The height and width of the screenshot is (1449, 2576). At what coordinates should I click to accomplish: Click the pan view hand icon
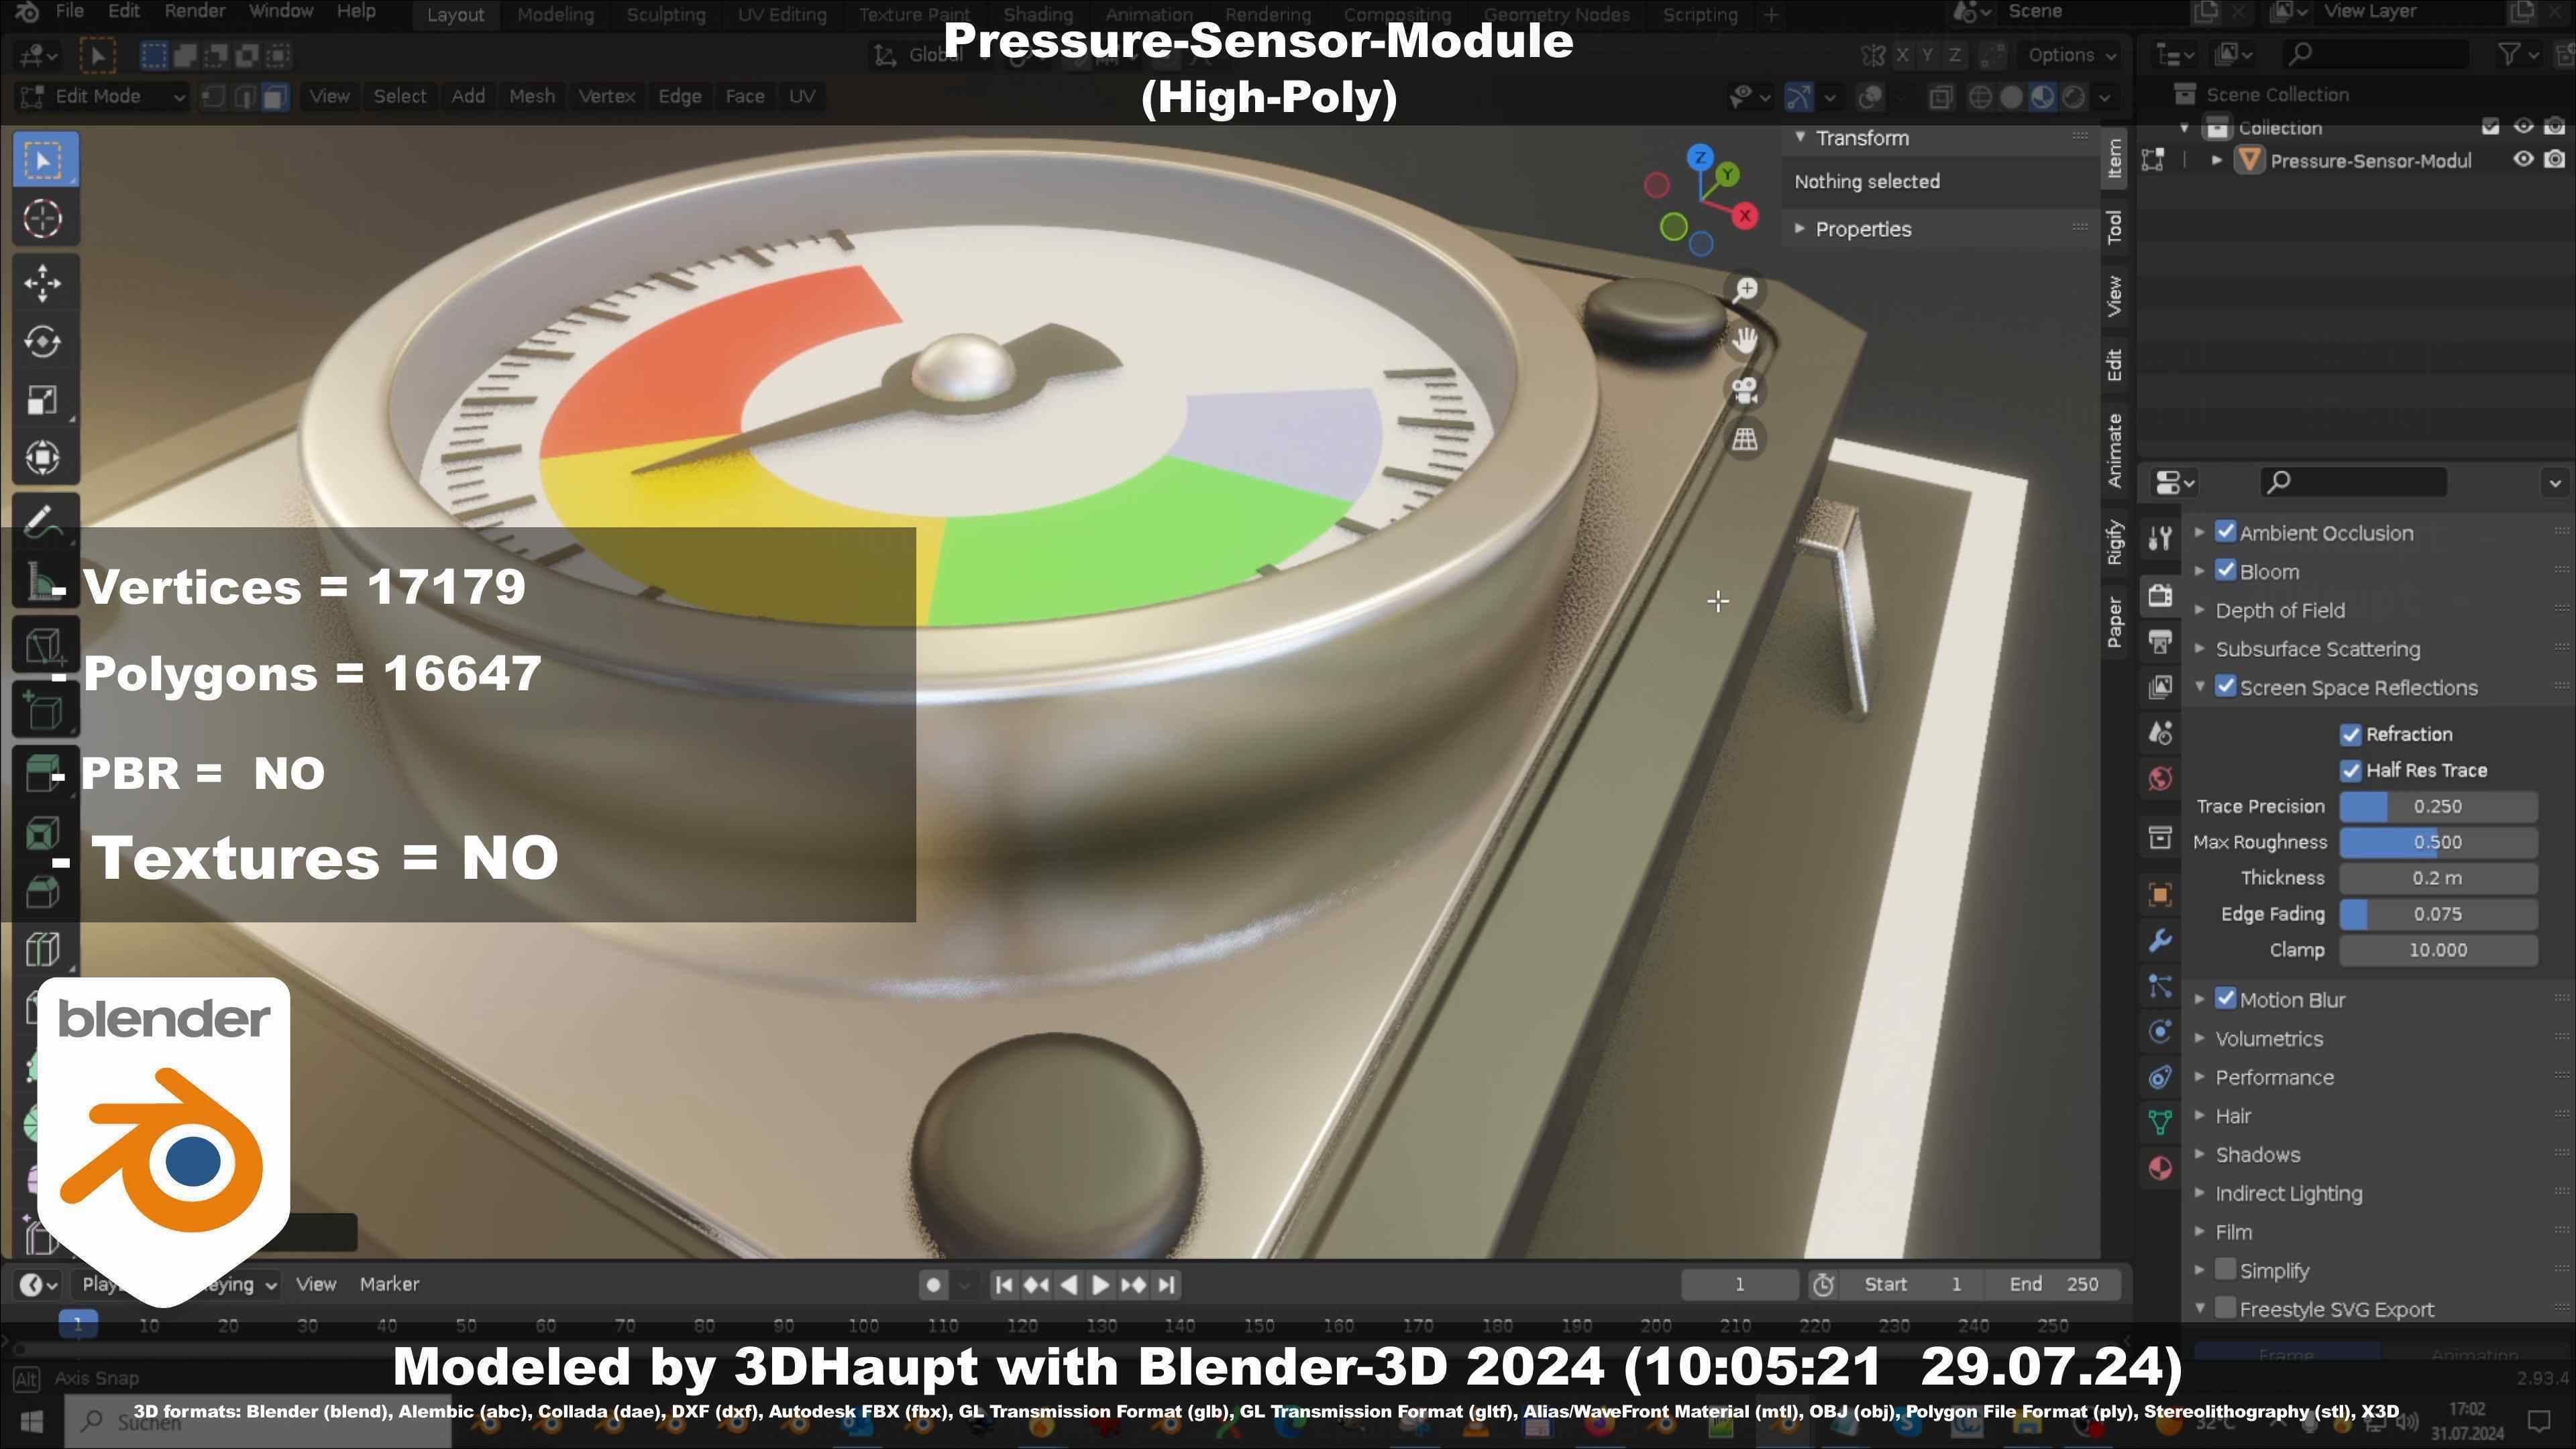click(x=1745, y=340)
